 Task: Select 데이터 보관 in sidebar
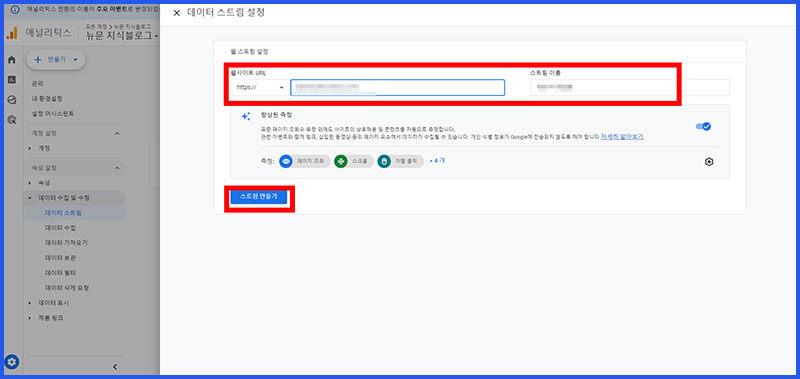(60, 258)
